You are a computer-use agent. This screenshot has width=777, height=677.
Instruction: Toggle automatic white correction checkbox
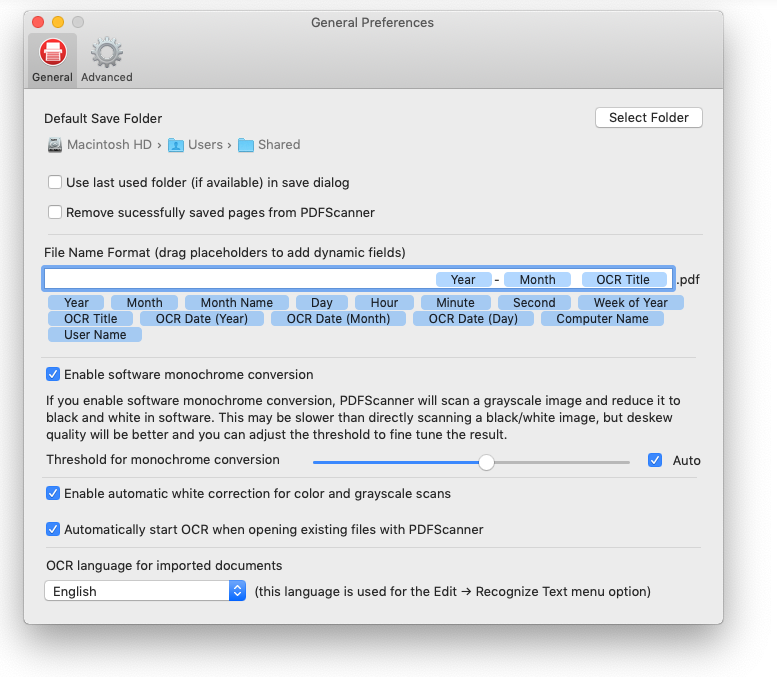click(x=53, y=493)
